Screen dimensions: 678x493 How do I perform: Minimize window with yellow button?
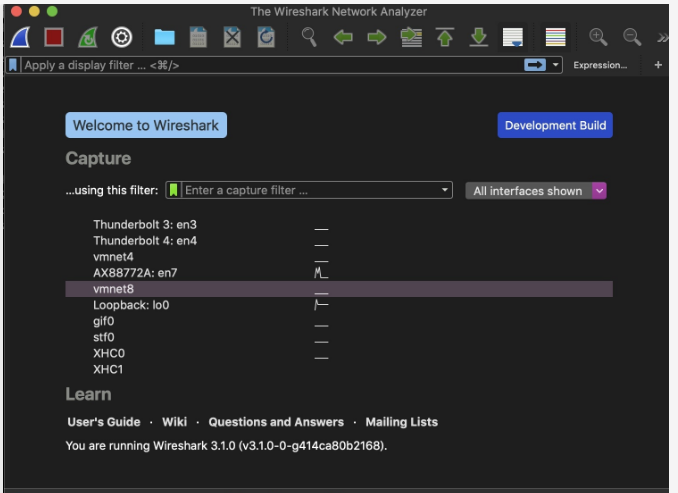34,11
